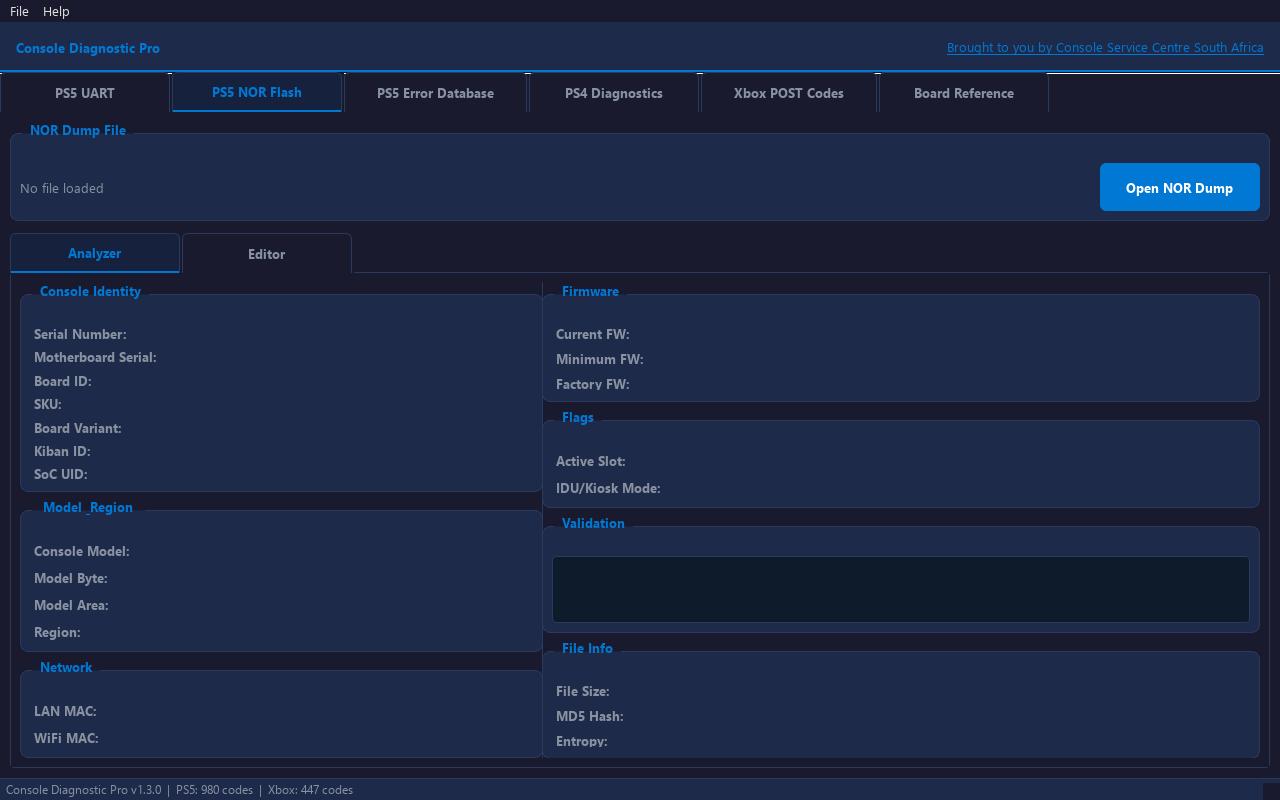Switch to the PS5 UART tab
The image size is (1280, 800).
(85, 93)
